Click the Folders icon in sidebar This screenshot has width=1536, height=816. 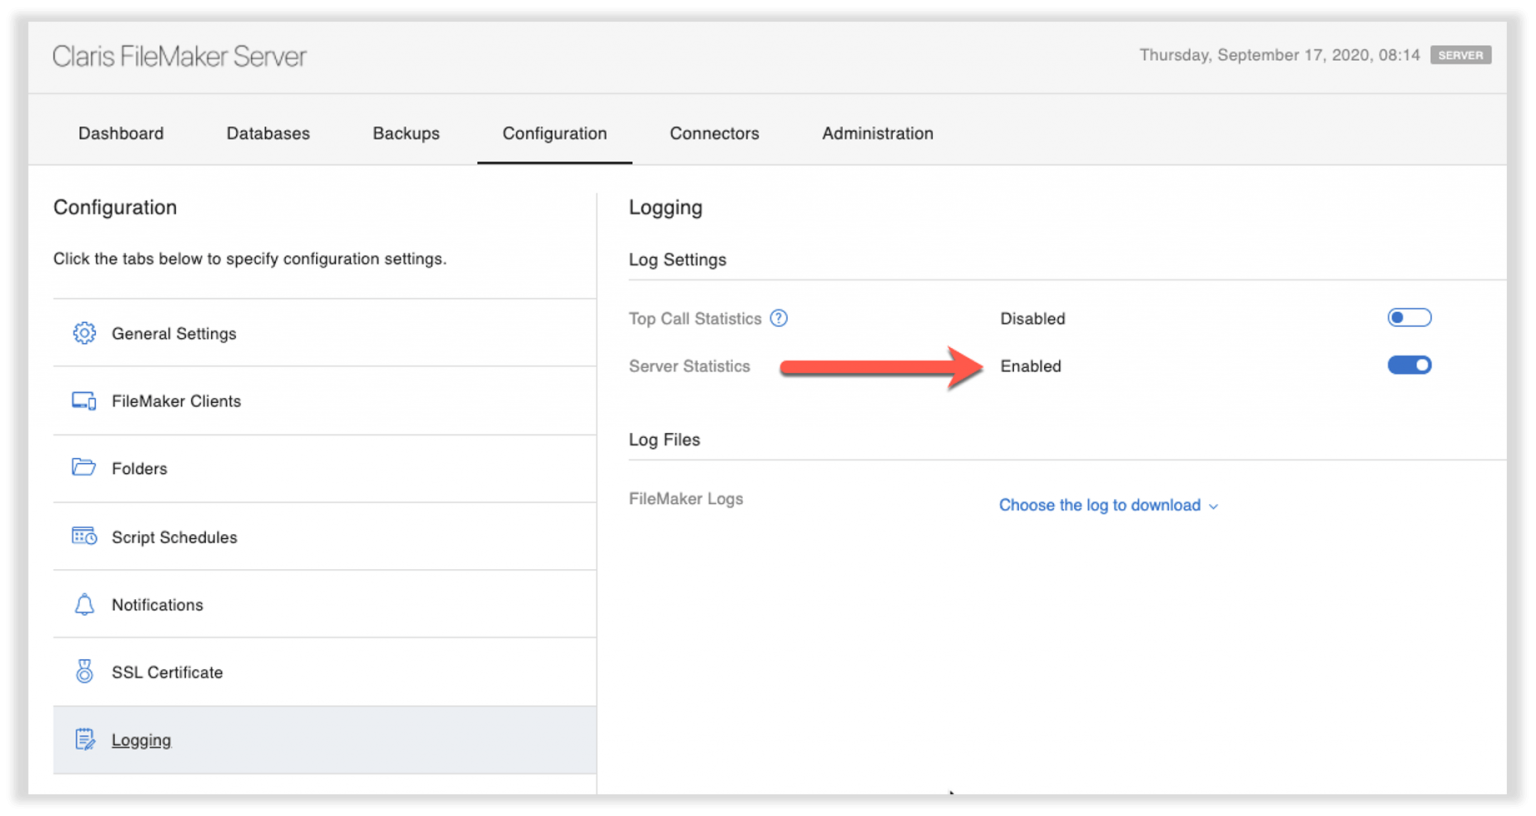pyautogui.click(x=84, y=468)
